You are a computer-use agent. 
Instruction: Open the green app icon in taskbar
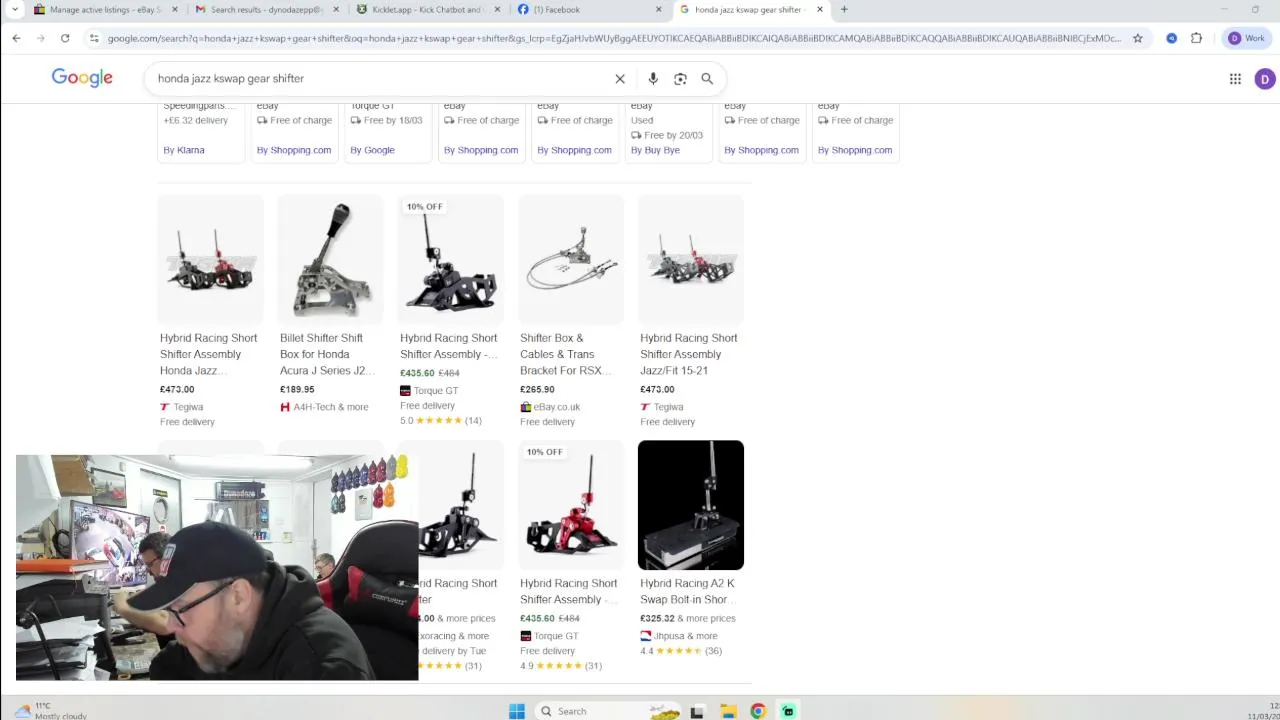click(788, 711)
